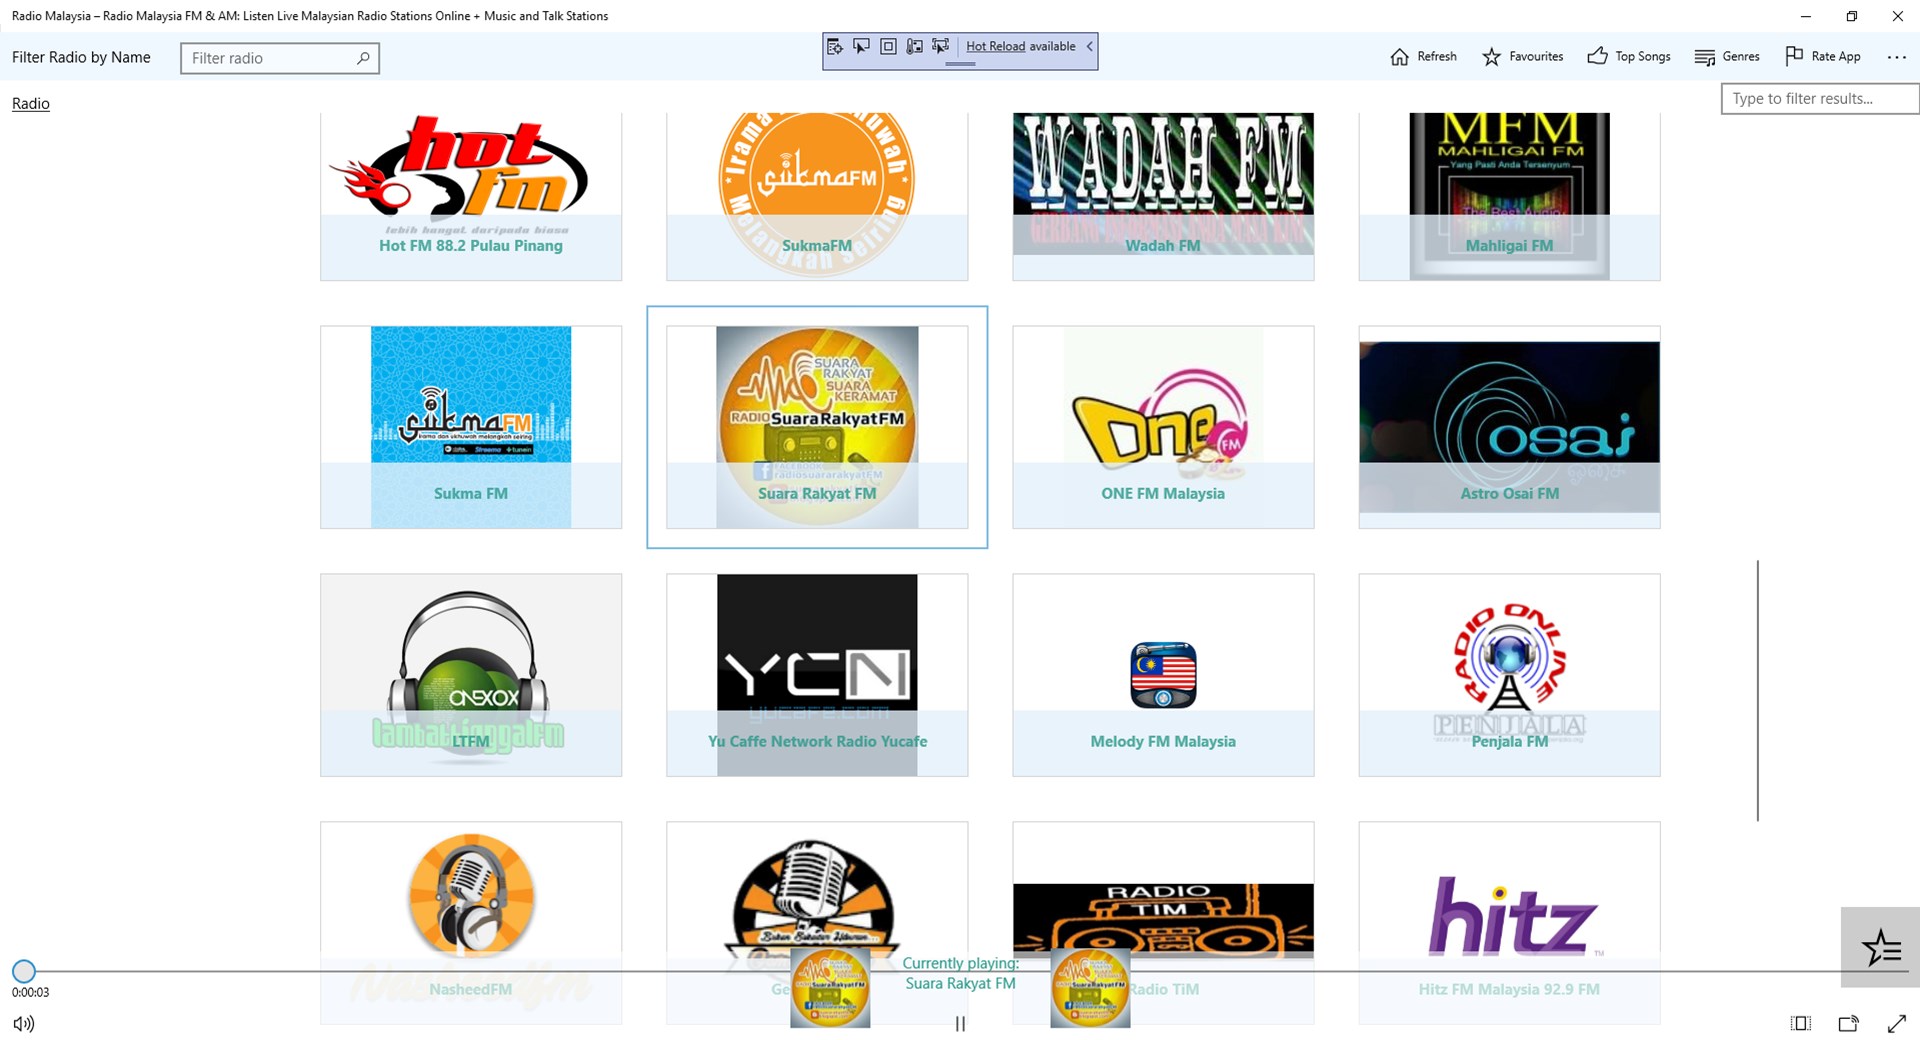Click the station list scrollbar
This screenshot has width=1920, height=1040.
[x=1757, y=690]
